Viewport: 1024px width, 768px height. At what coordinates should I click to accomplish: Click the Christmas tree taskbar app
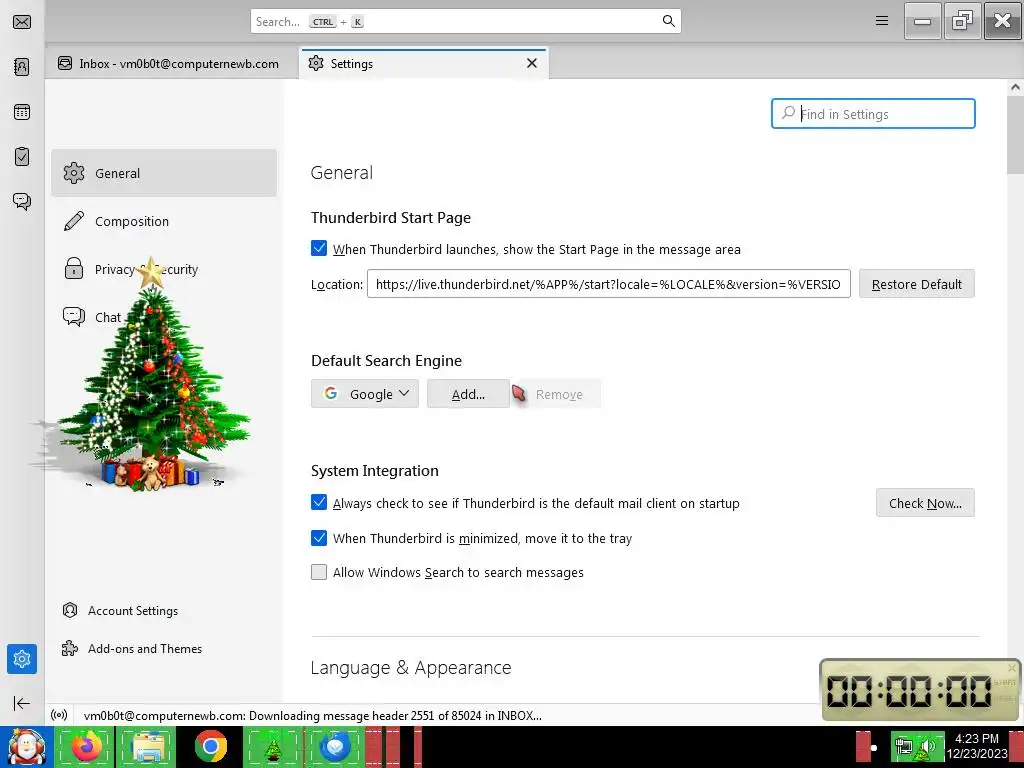(273, 746)
